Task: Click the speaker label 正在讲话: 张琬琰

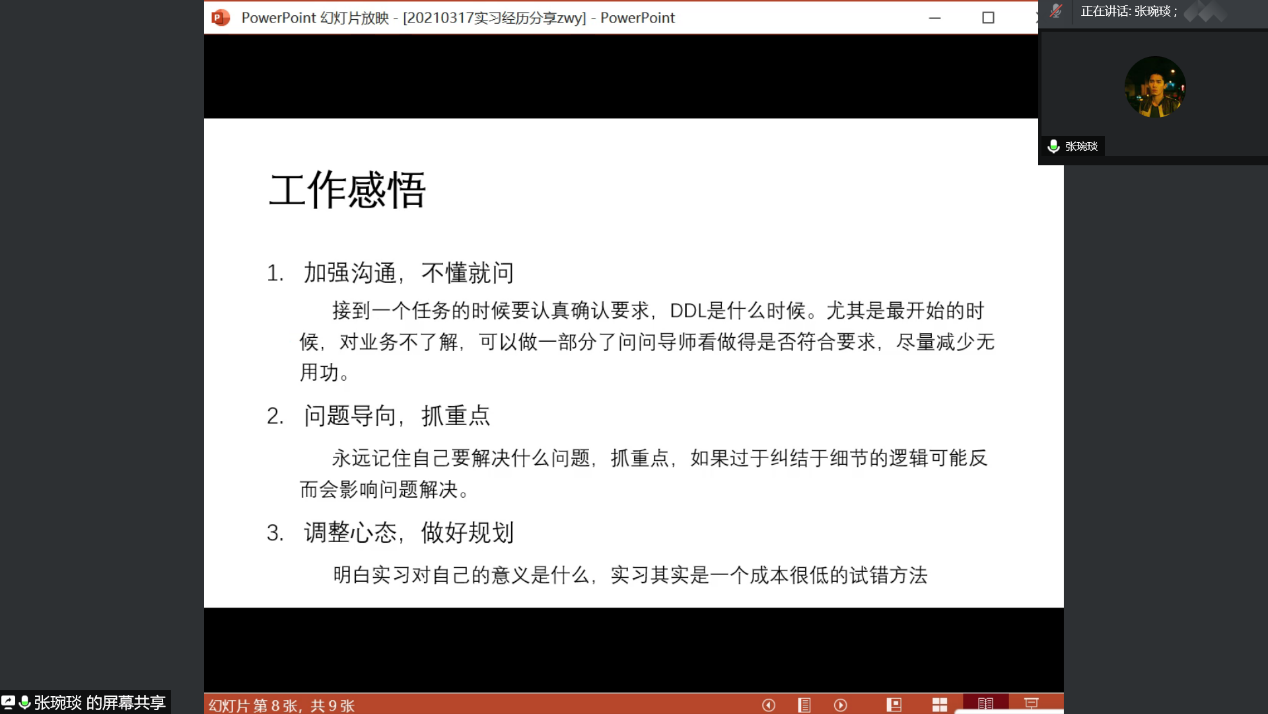Action: tap(1130, 13)
